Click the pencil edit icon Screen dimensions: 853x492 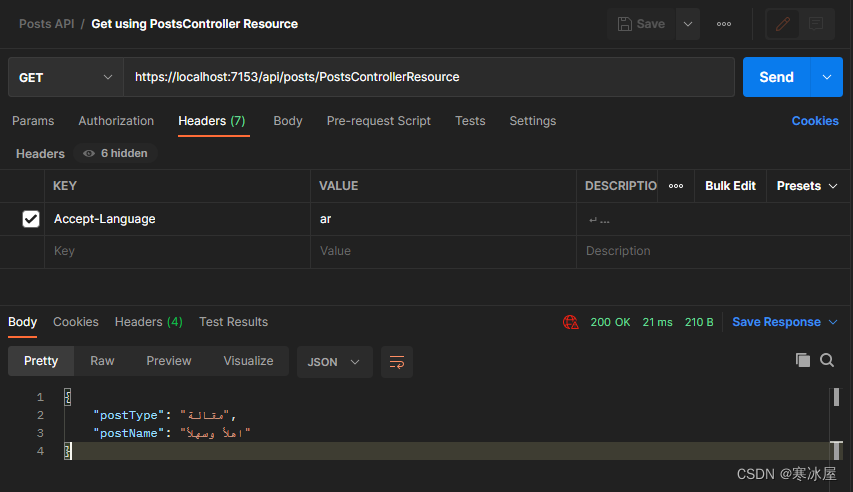782,24
